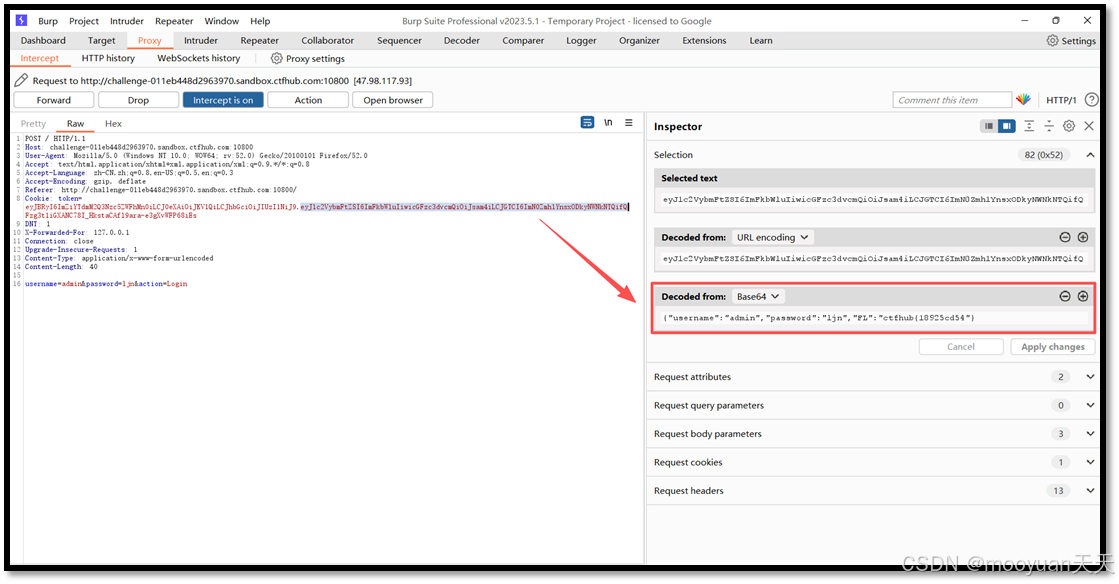The height and width of the screenshot is (584, 1119).
Task: Select the Hex view tab
Action: pyautogui.click(x=113, y=124)
